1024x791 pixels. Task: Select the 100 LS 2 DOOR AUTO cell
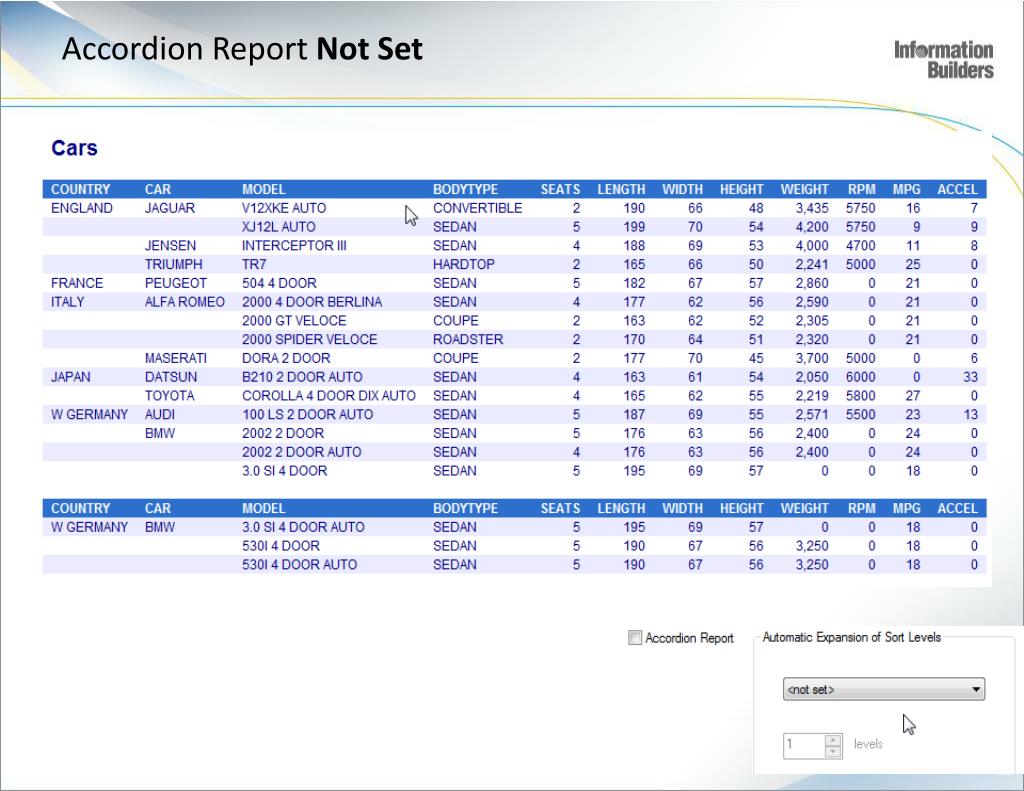pyautogui.click(x=308, y=415)
